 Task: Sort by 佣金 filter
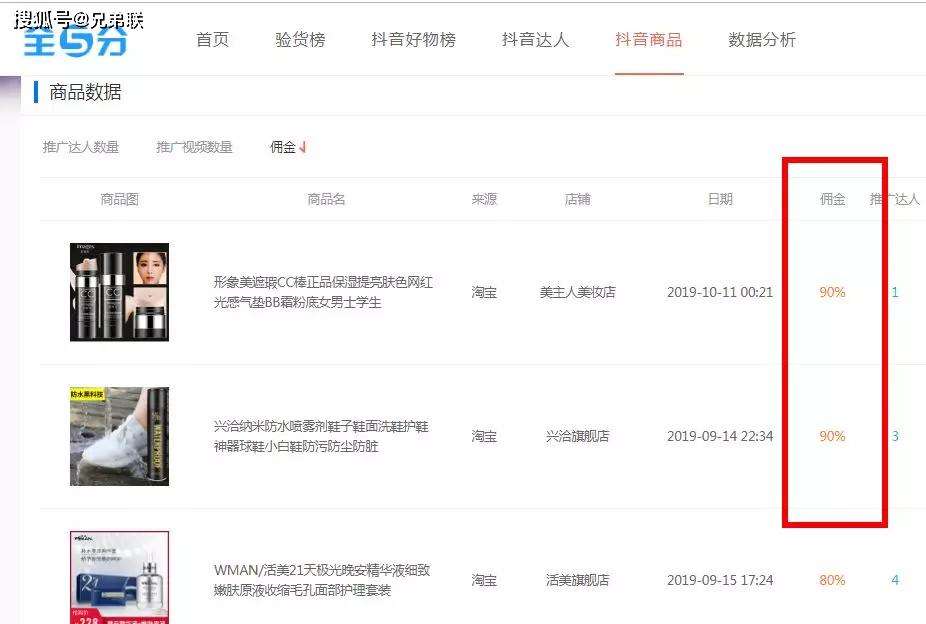point(282,147)
